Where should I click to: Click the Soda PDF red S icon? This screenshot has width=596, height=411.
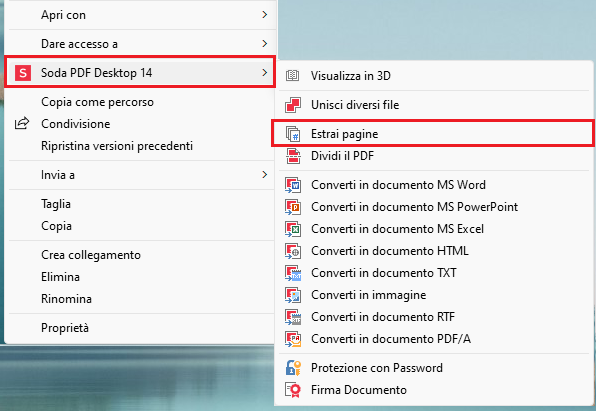pyautogui.click(x=23, y=72)
